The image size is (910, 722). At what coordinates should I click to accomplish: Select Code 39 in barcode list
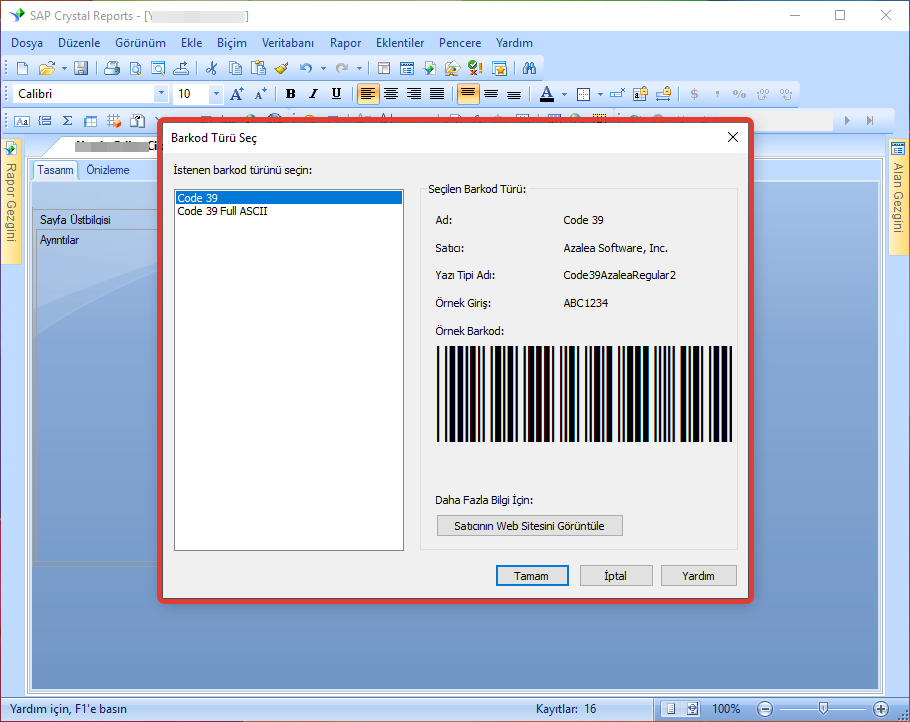(x=288, y=198)
